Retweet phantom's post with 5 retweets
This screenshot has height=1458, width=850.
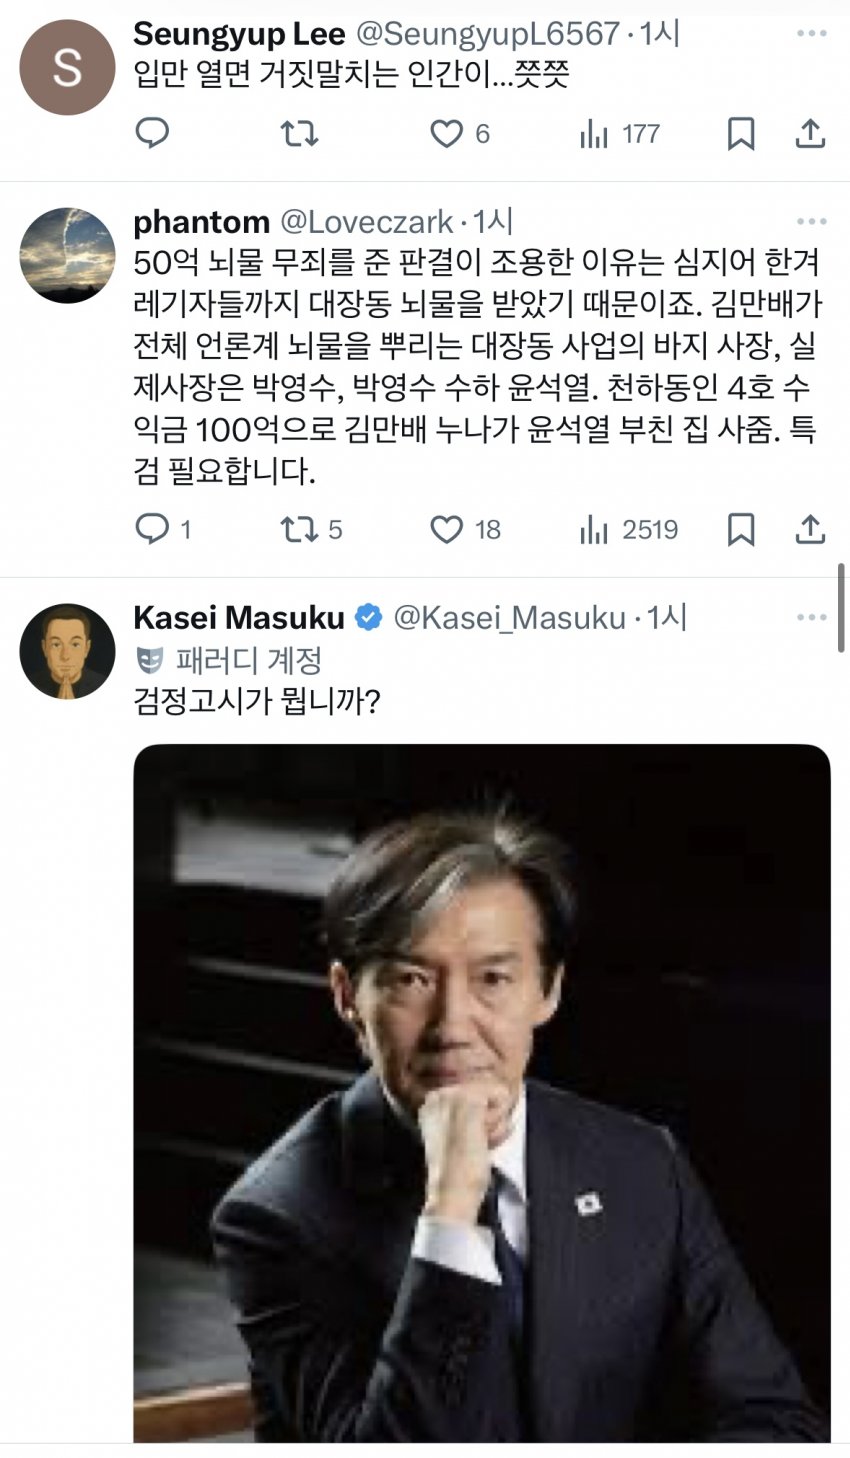click(x=298, y=529)
